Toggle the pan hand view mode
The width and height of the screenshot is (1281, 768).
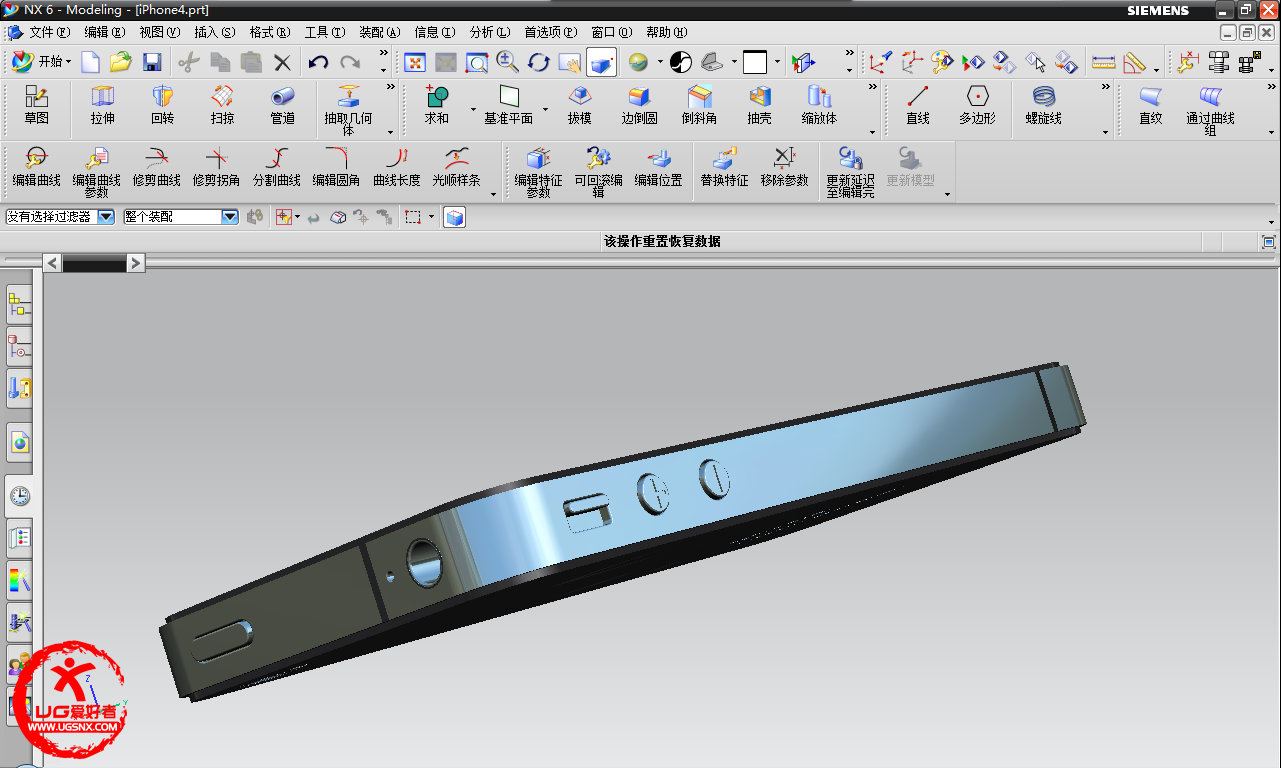570,62
